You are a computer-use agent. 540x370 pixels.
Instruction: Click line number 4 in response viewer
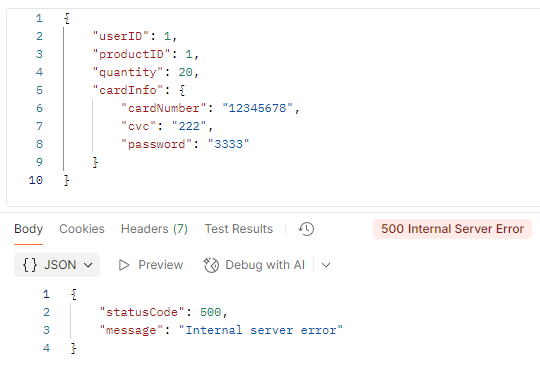tap(46, 348)
